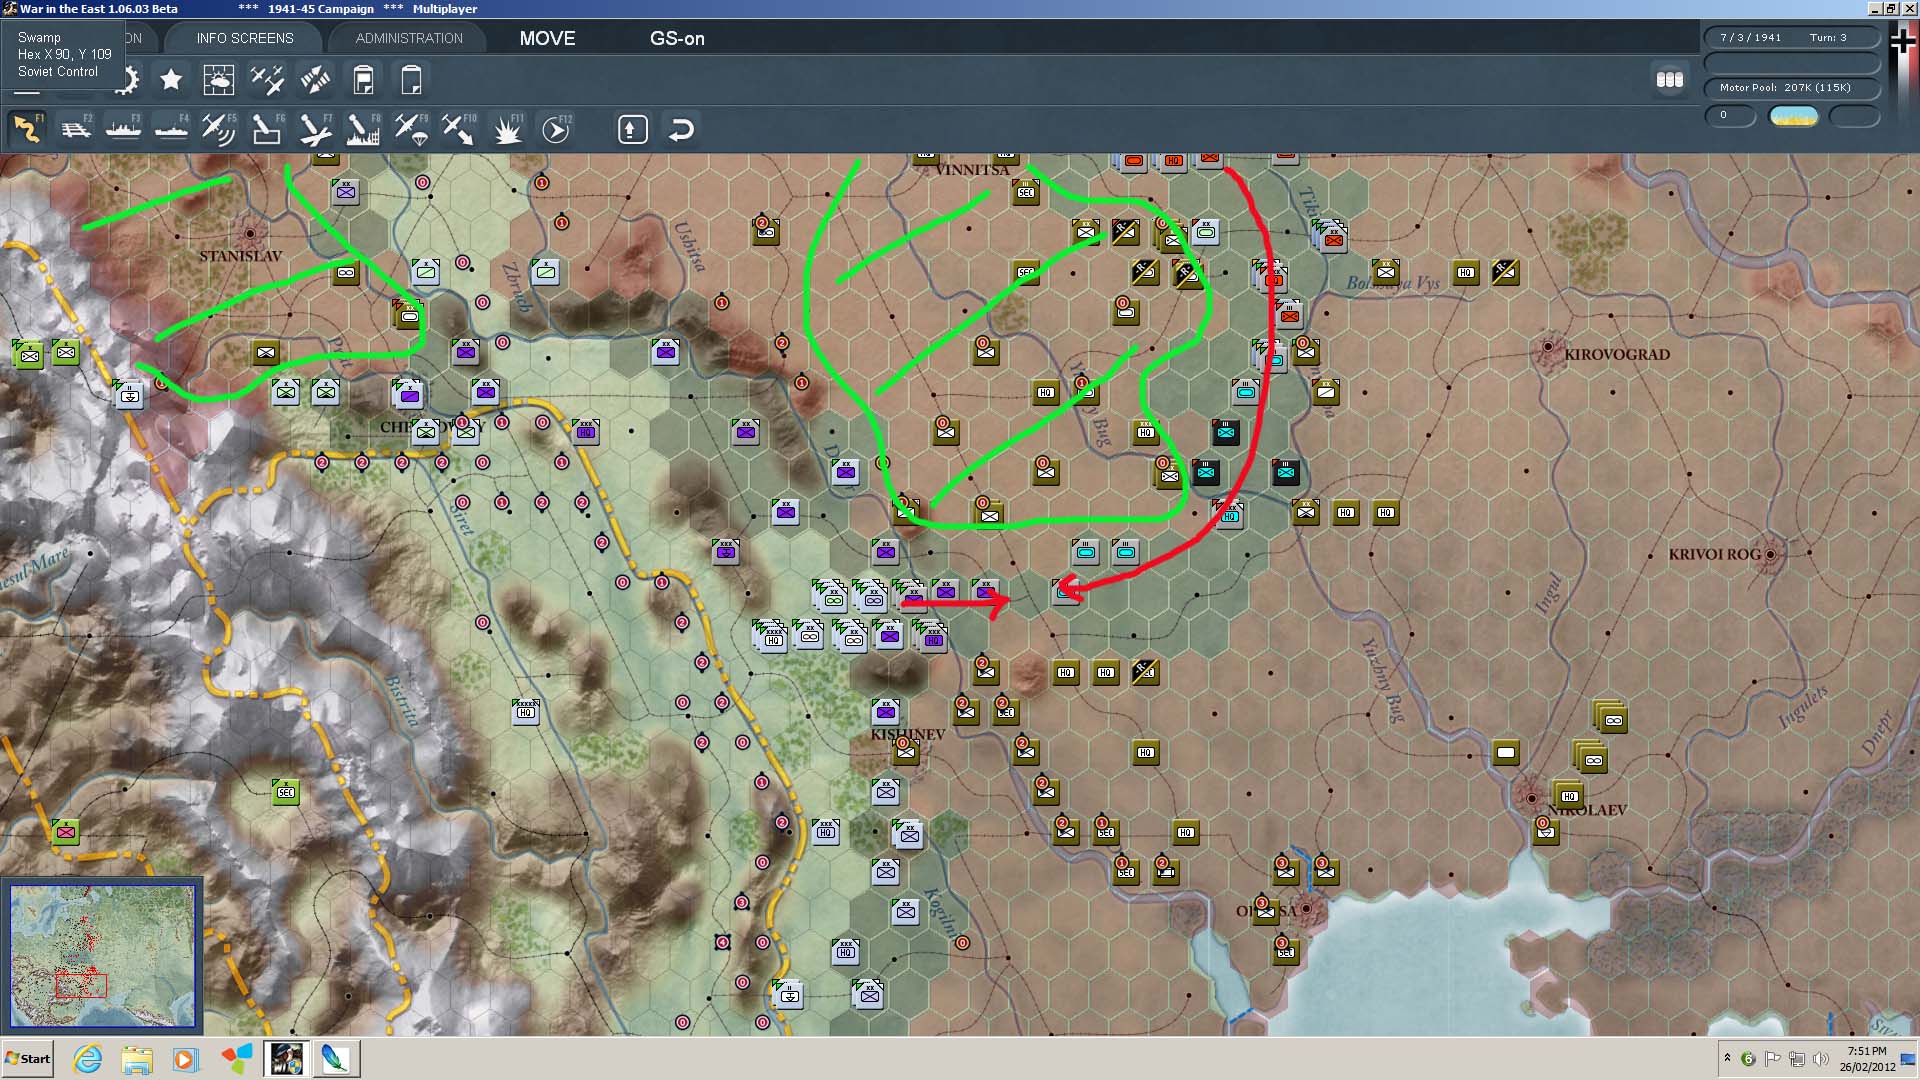
Task: Open Windows Media Player from the taskbar
Action: click(186, 1059)
